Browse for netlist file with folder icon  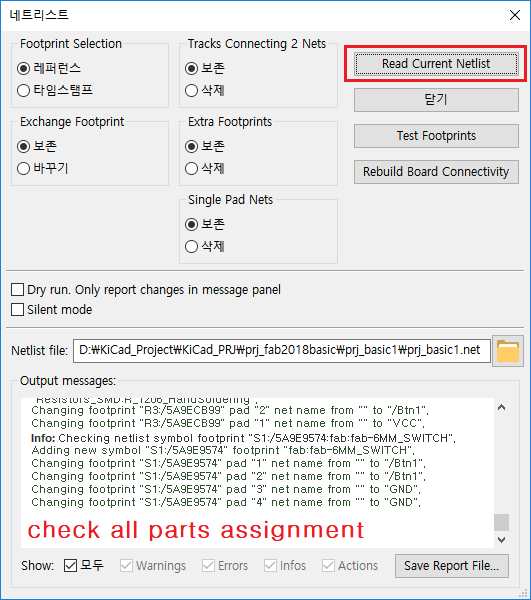point(508,351)
